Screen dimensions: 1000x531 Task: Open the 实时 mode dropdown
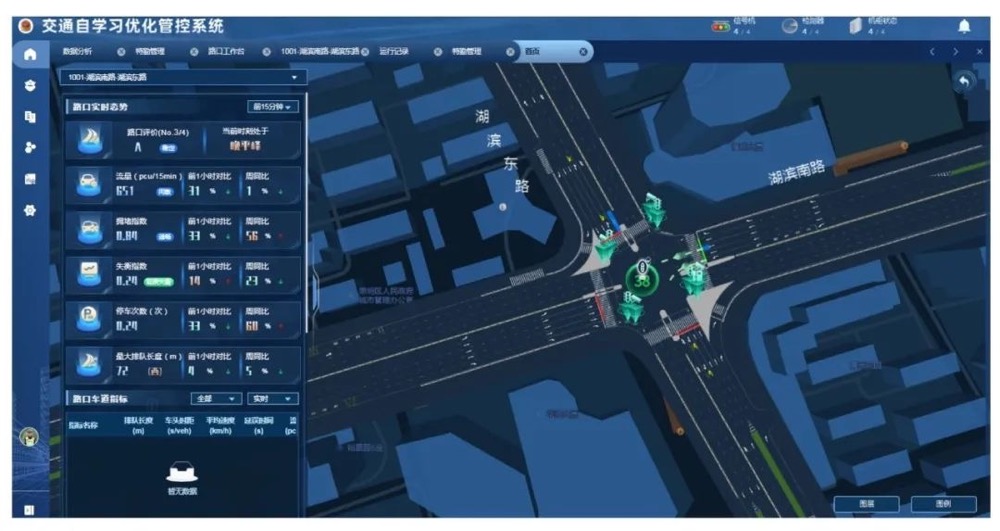[x=273, y=398]
